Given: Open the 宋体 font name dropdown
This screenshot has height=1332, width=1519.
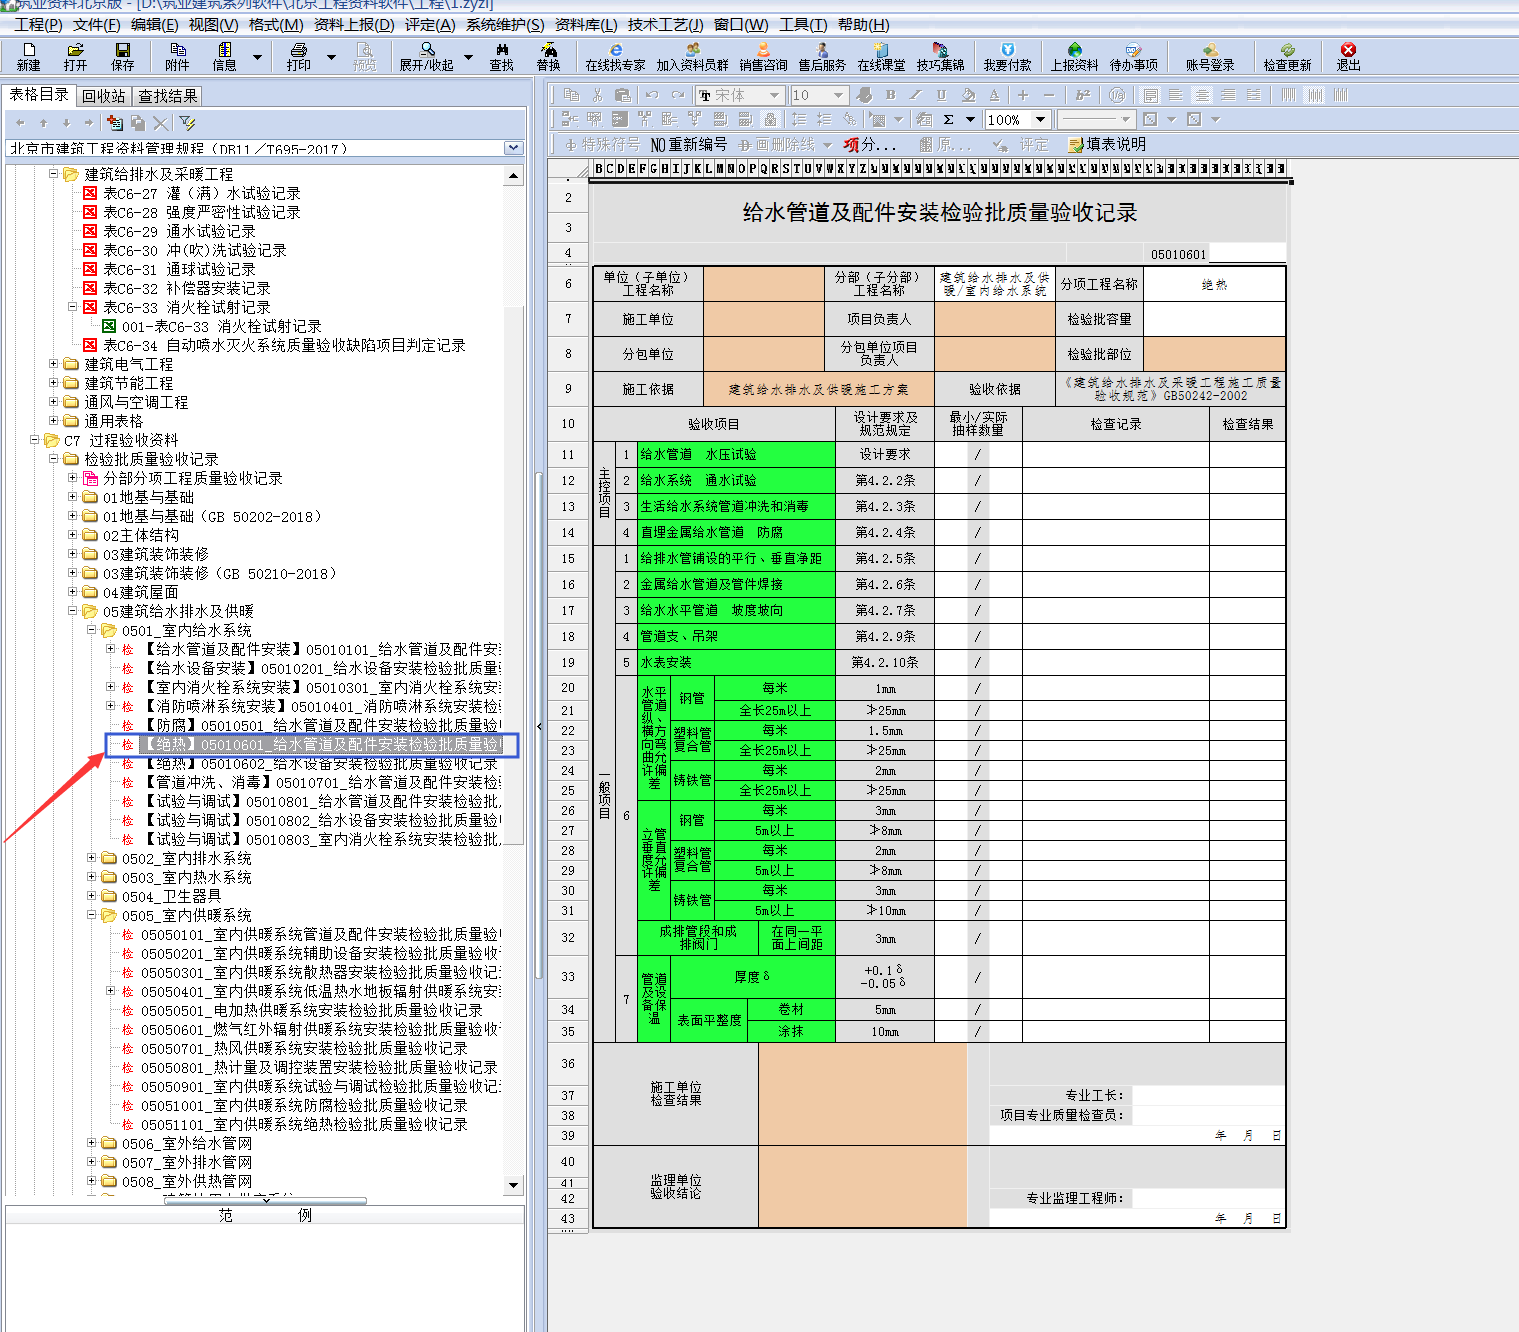Looking at the screenshot, I should click(774, 95).
